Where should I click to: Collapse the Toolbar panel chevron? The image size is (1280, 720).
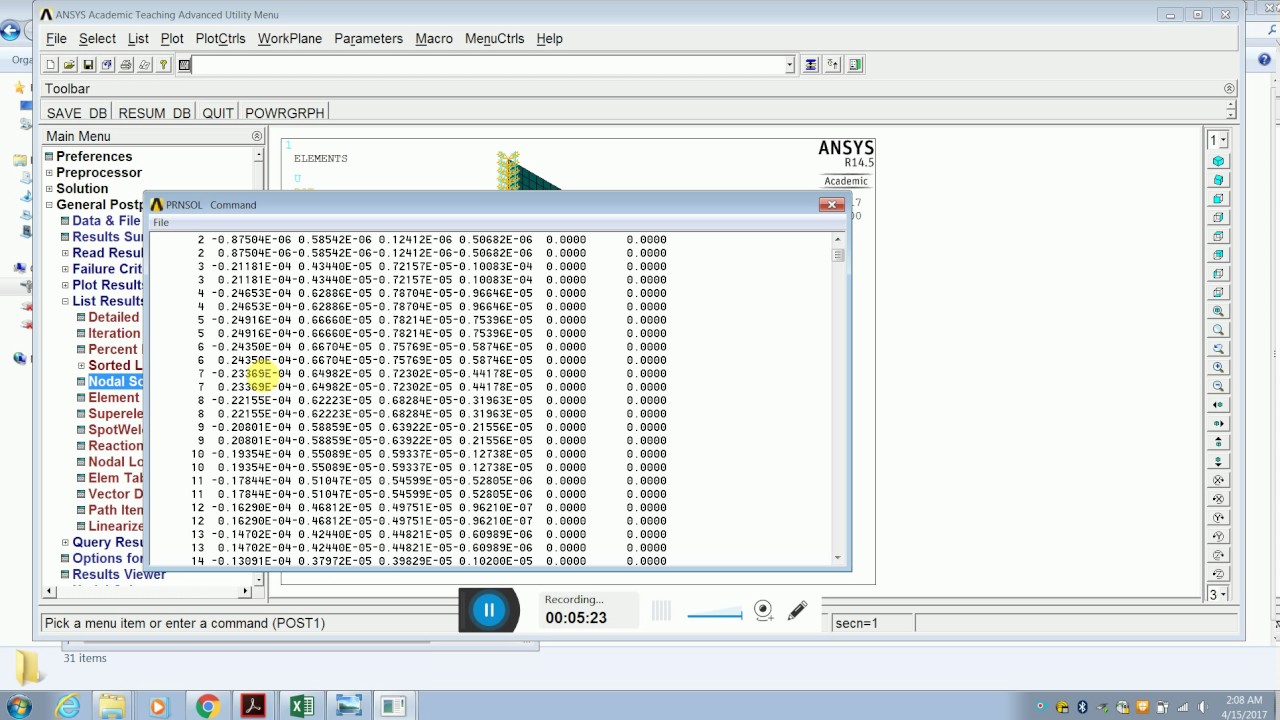1229,88
